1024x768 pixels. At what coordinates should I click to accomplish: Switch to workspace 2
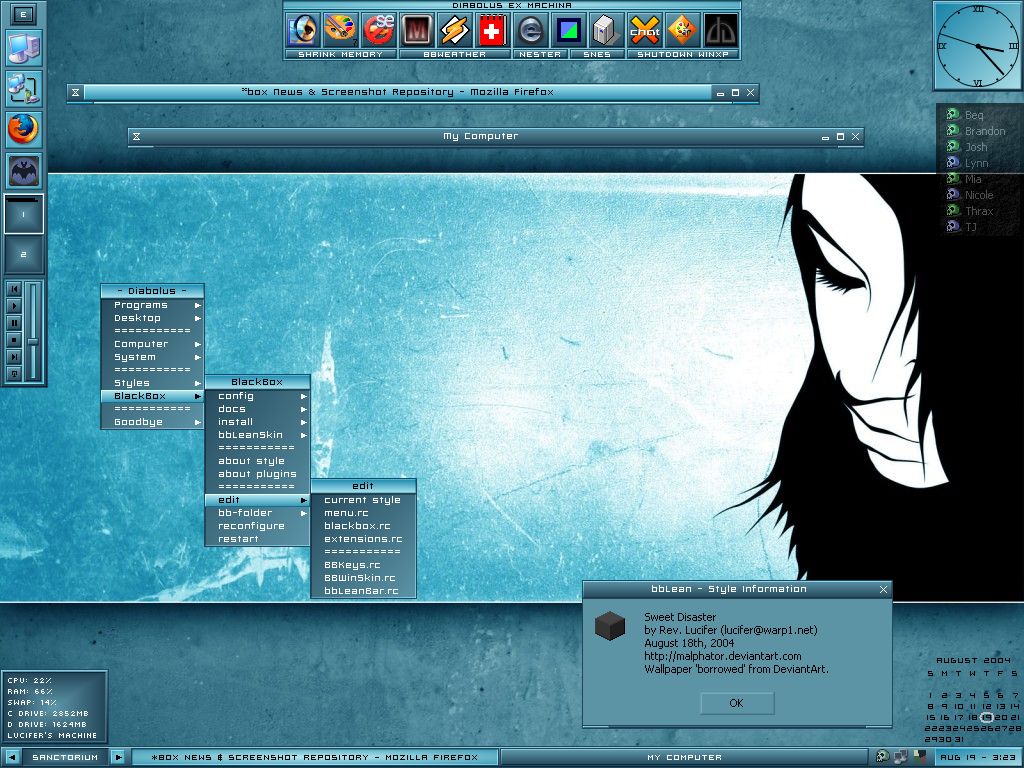point(24,255)
